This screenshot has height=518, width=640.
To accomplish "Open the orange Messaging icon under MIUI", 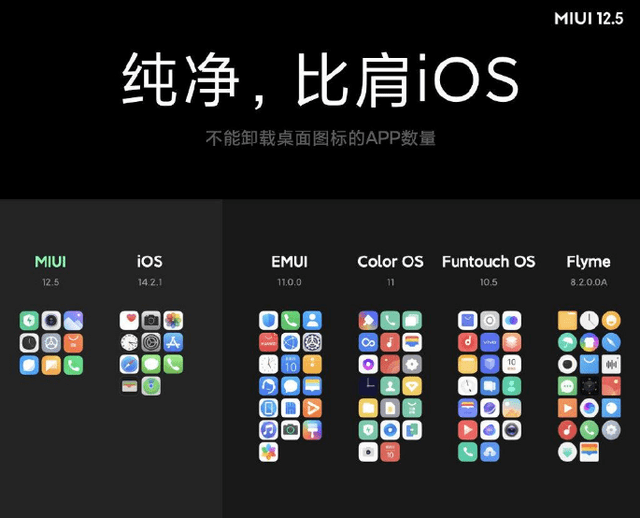I will tap(51, 365).
